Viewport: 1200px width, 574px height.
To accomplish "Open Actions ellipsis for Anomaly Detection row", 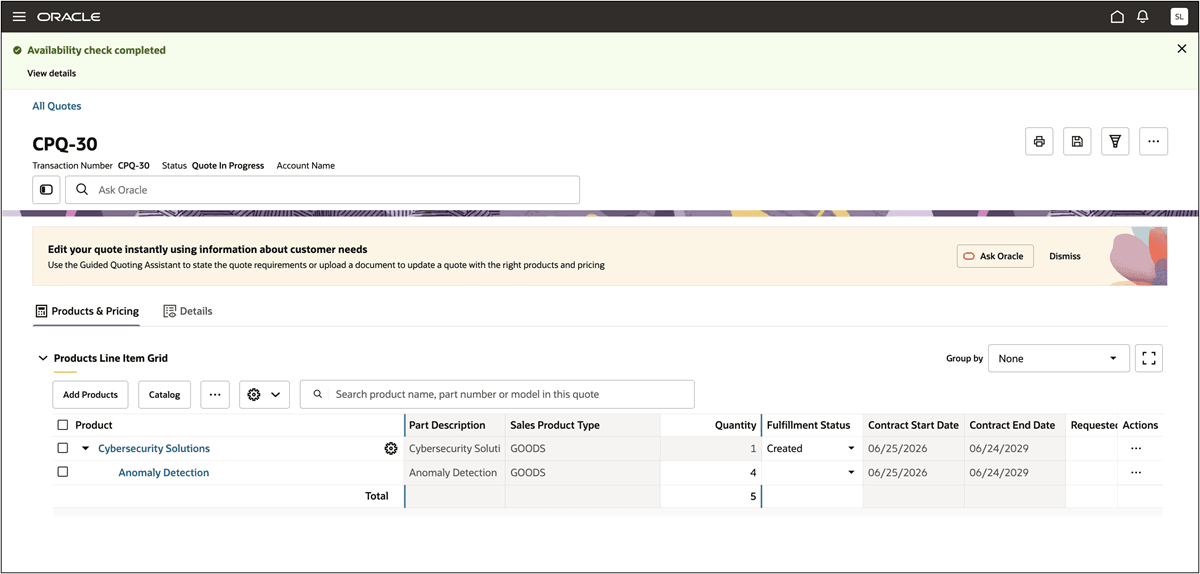I will 1136,473.
